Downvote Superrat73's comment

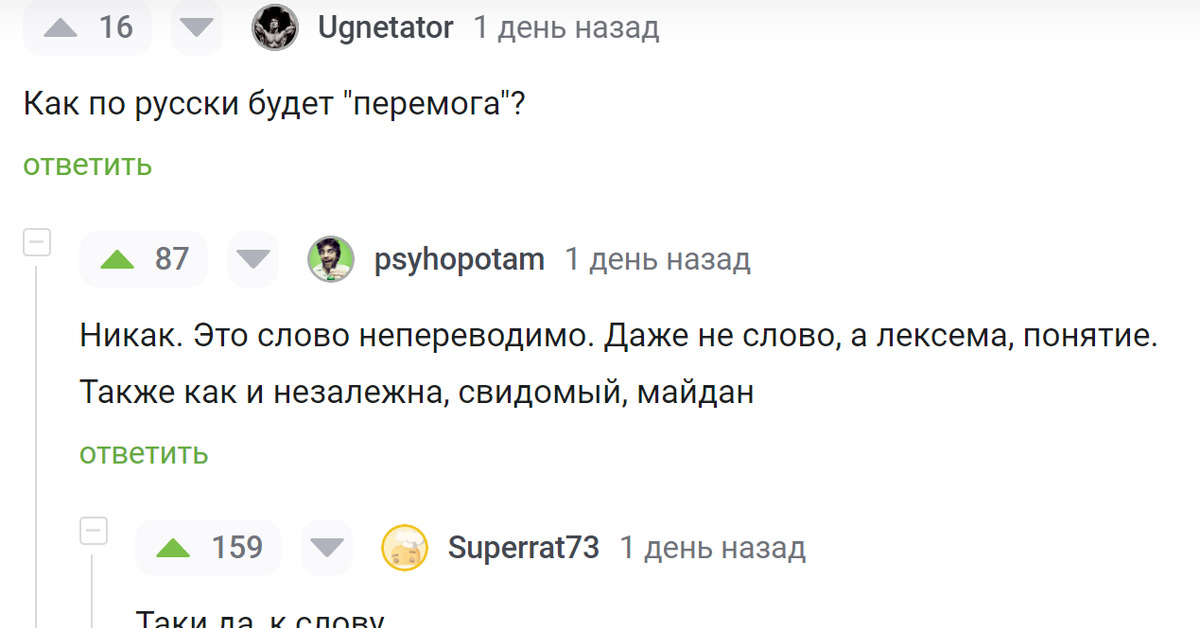[326, 548]
